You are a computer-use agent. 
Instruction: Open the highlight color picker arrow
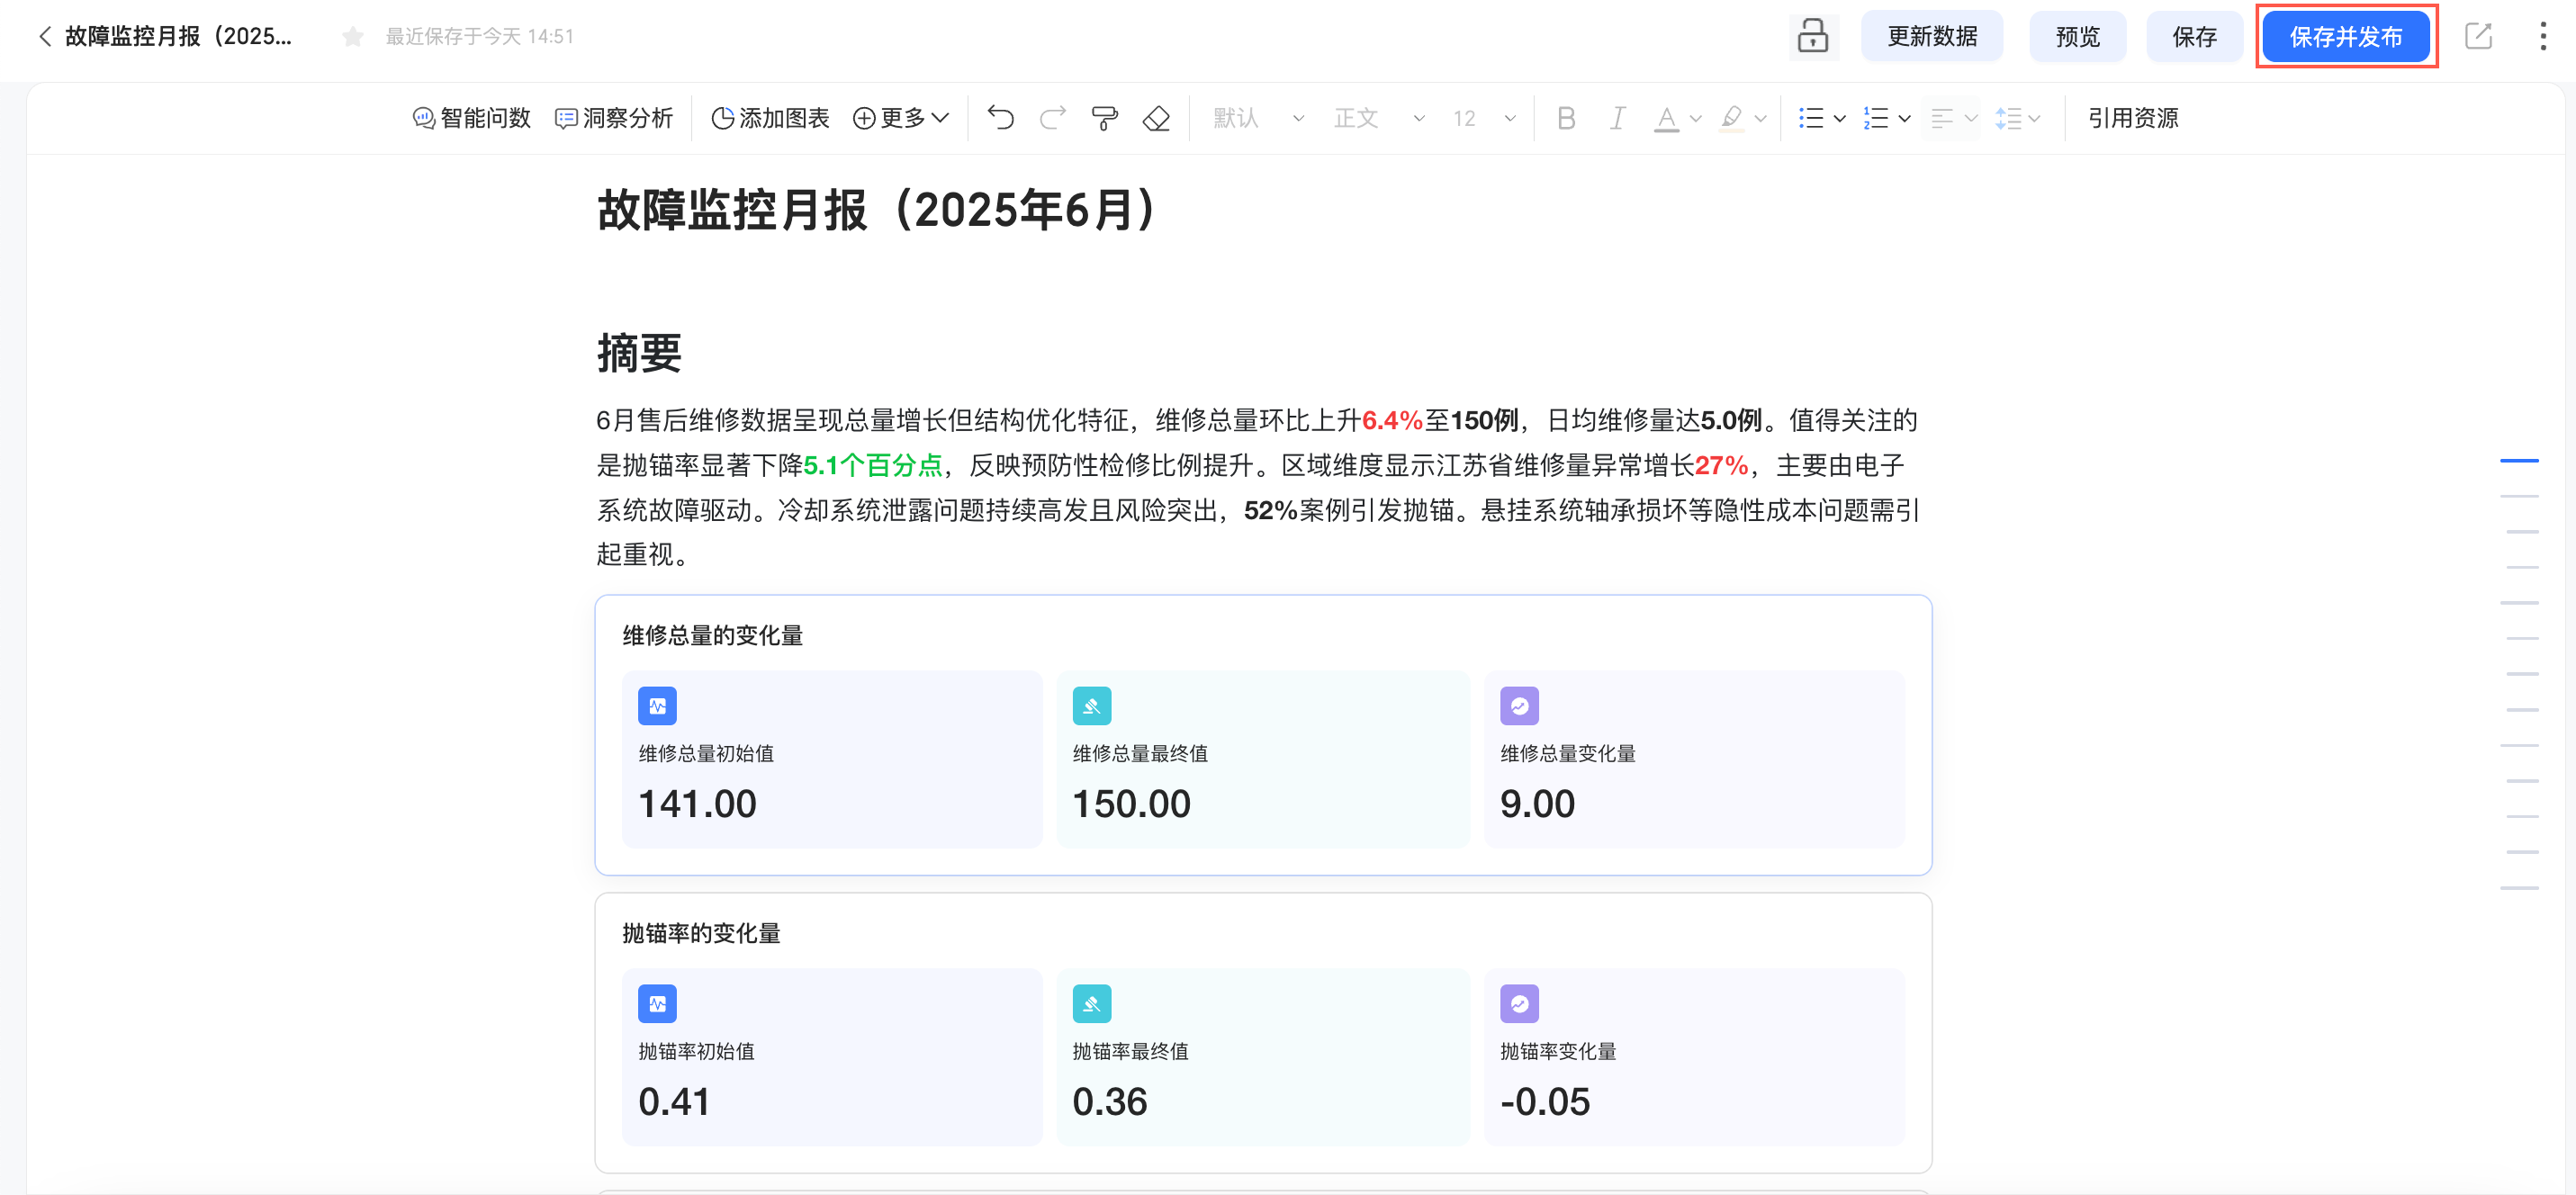1761,118
